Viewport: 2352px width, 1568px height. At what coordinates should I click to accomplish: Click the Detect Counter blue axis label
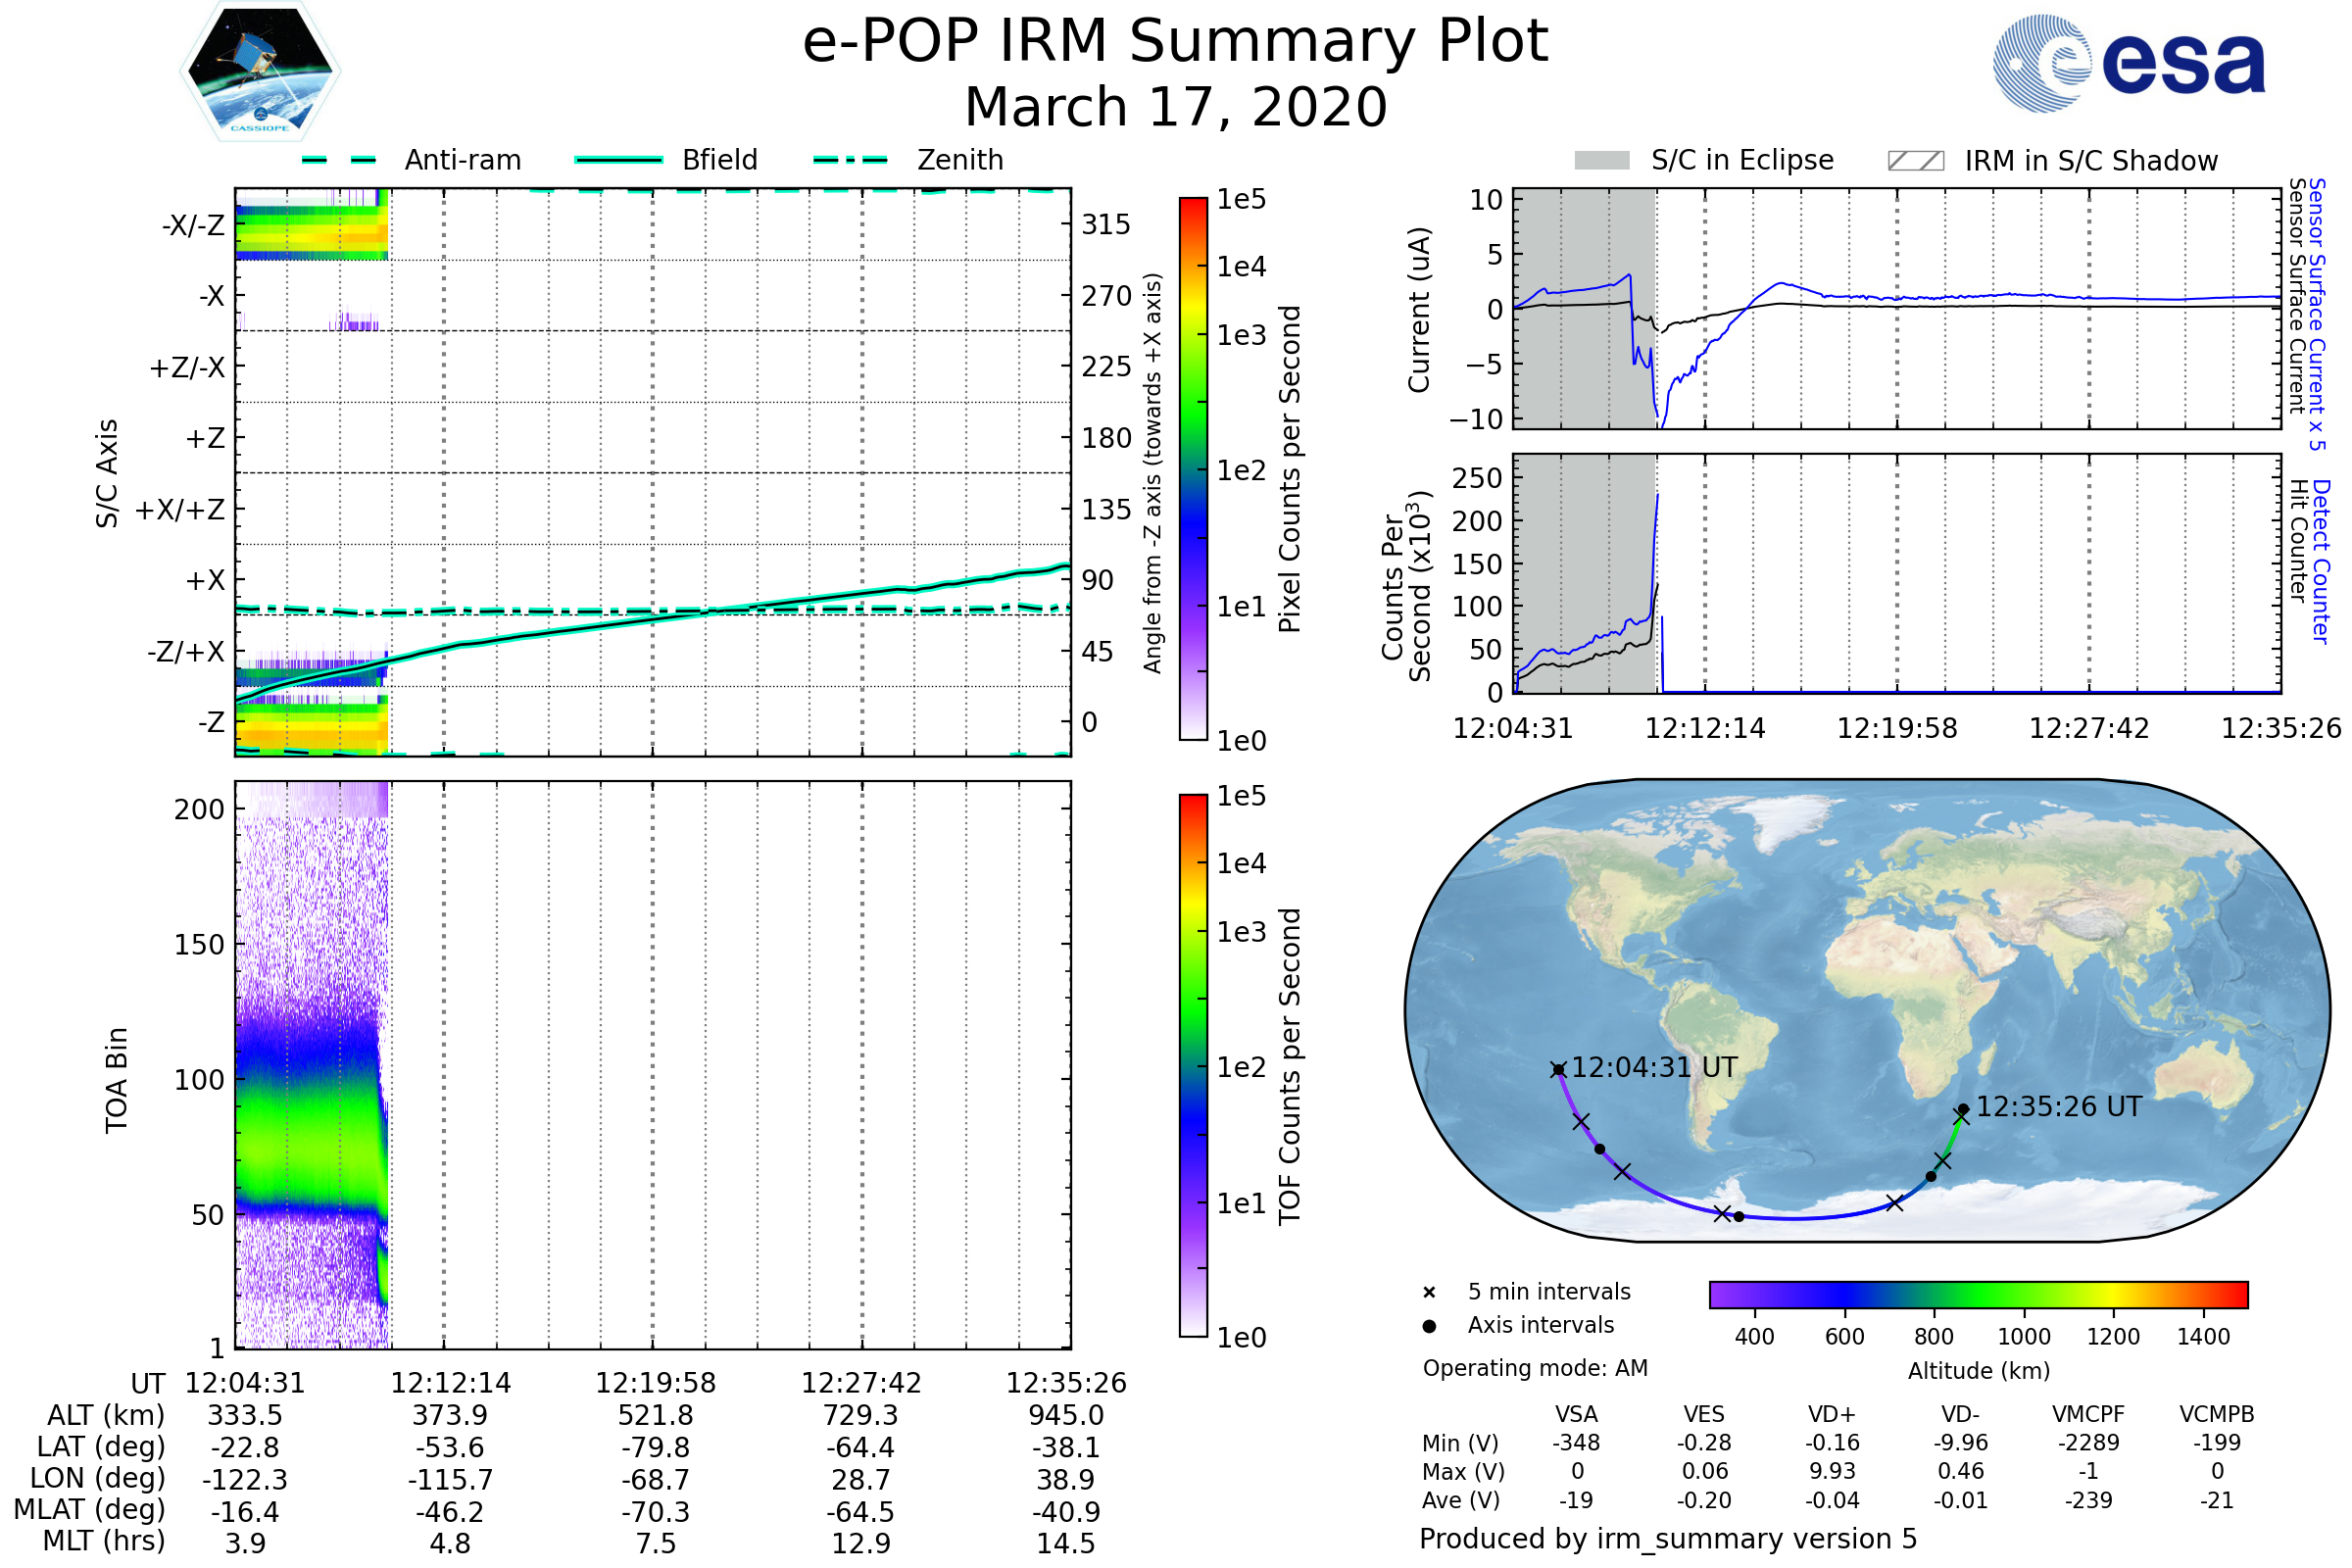[x=2322, y=561]
